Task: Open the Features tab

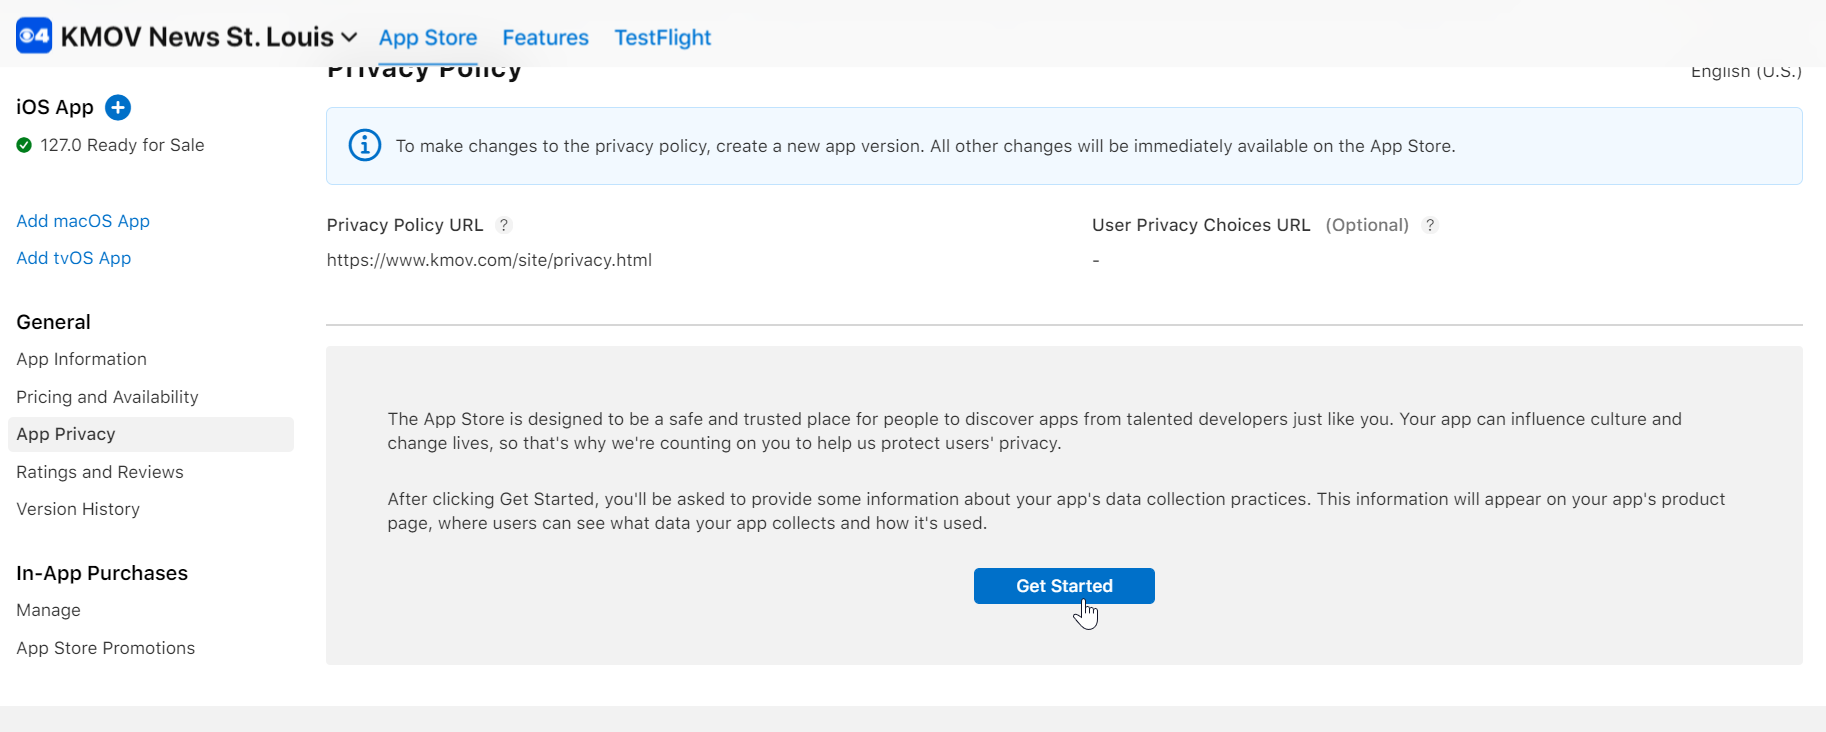Action: click(x=545, y=38)
